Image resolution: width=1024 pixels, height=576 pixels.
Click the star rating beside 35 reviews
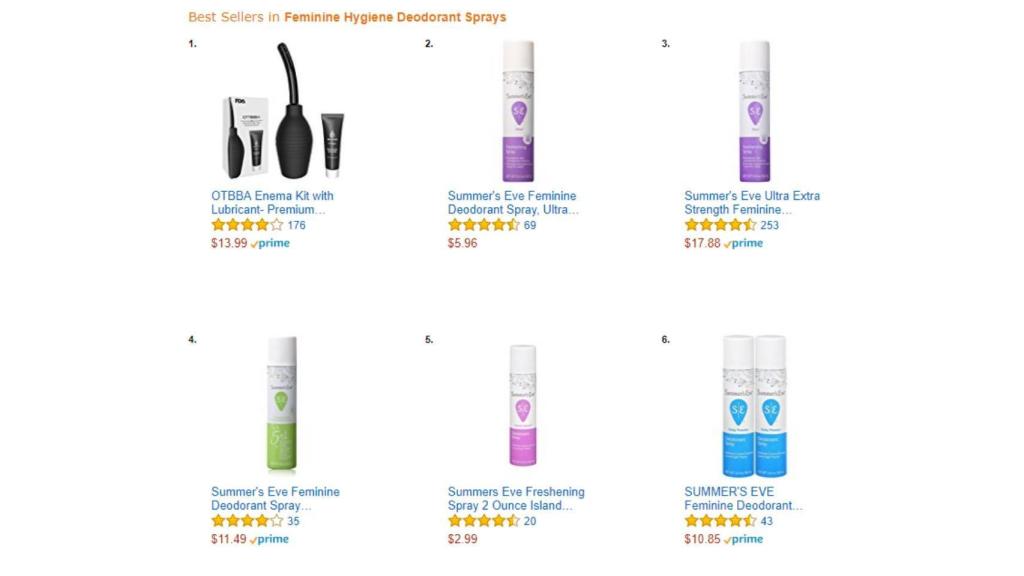[247, 521]
